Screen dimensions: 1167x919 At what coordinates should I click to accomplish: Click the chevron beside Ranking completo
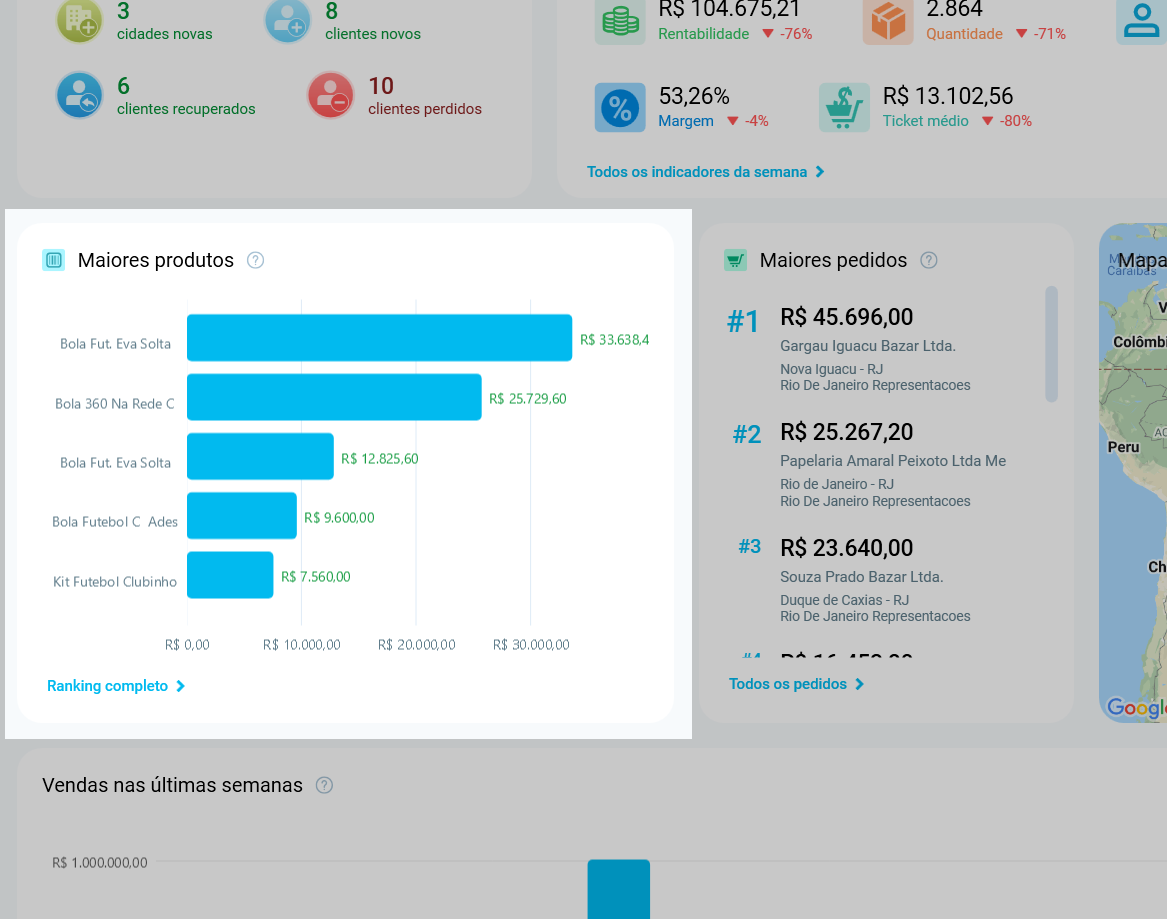pos(180,686)
